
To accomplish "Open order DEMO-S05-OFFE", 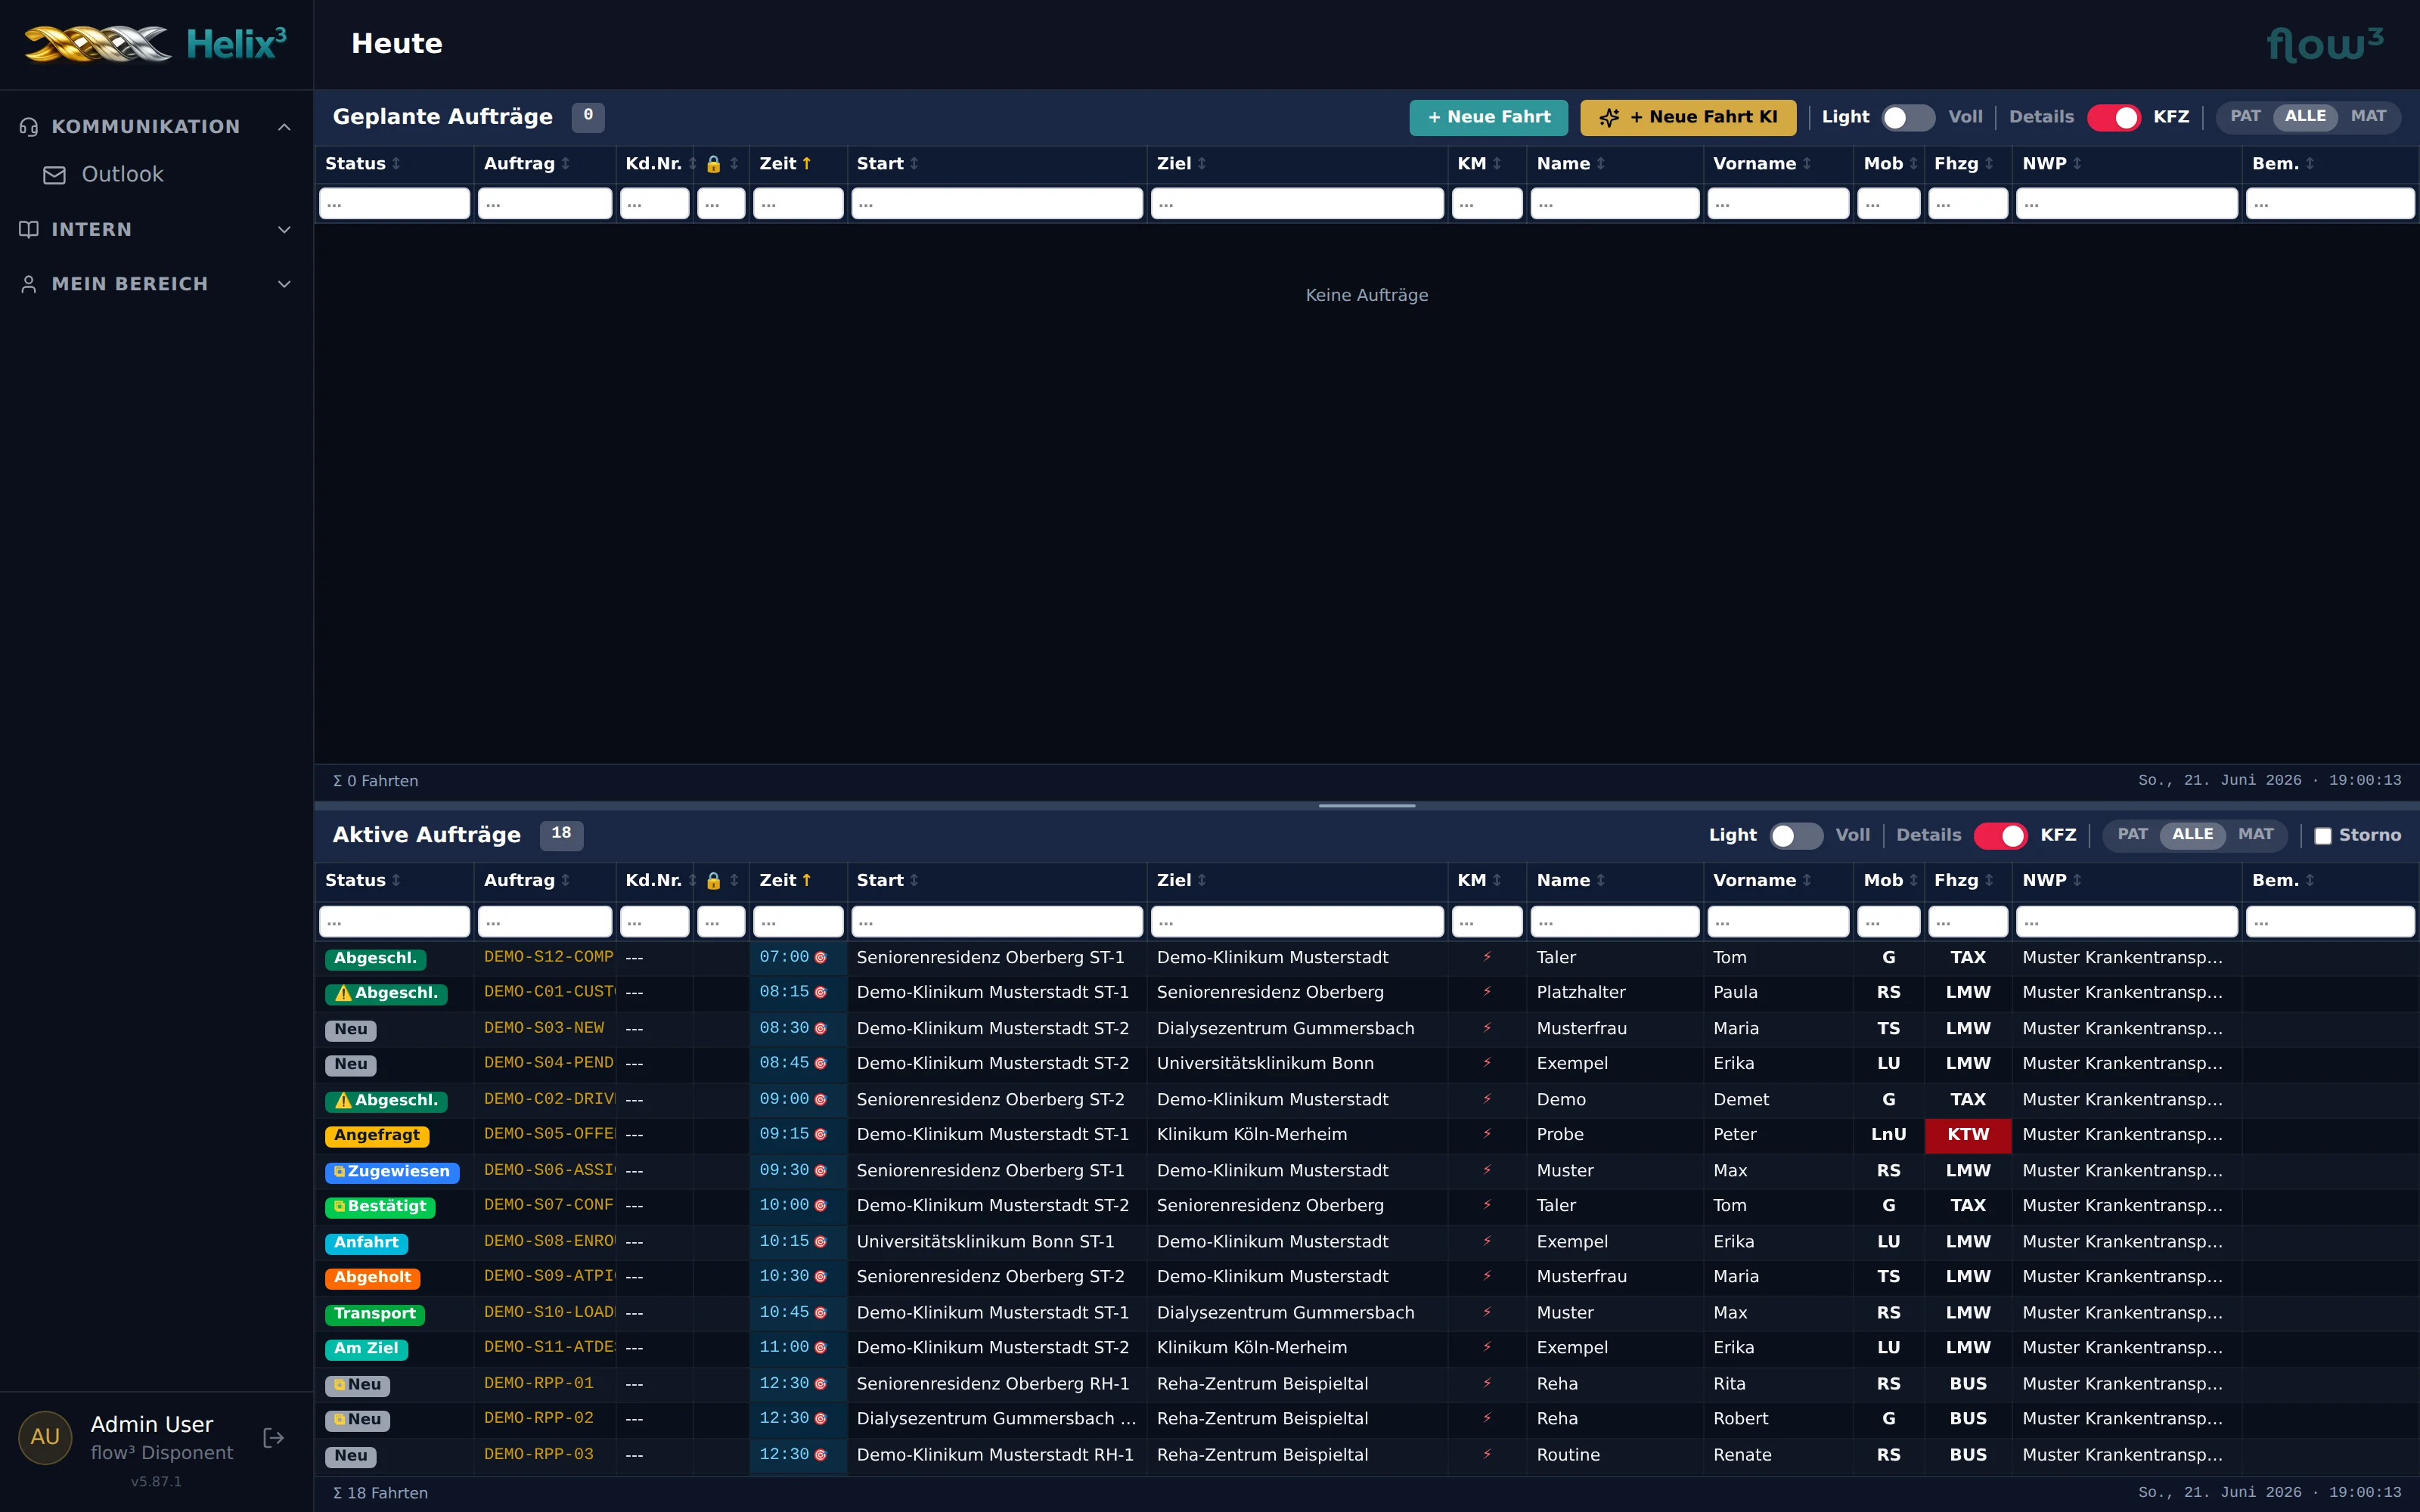I will pyautogui.click(x=548, y=1134).
